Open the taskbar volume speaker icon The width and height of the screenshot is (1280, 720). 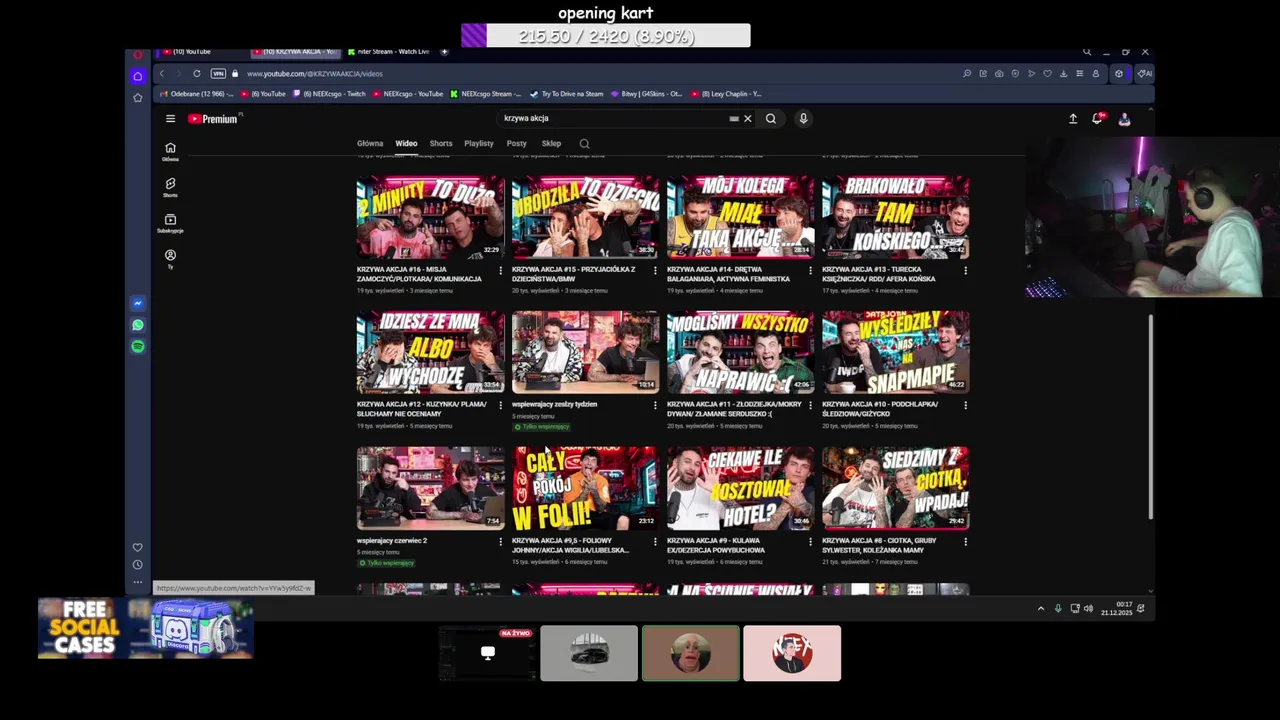(x=1088, y=608)
